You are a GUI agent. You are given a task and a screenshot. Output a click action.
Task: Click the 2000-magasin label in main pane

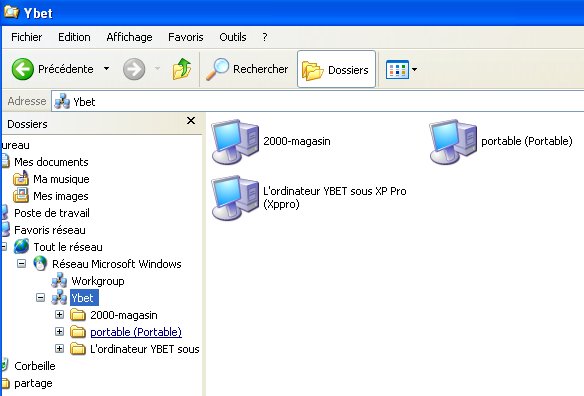click(297, 141)
